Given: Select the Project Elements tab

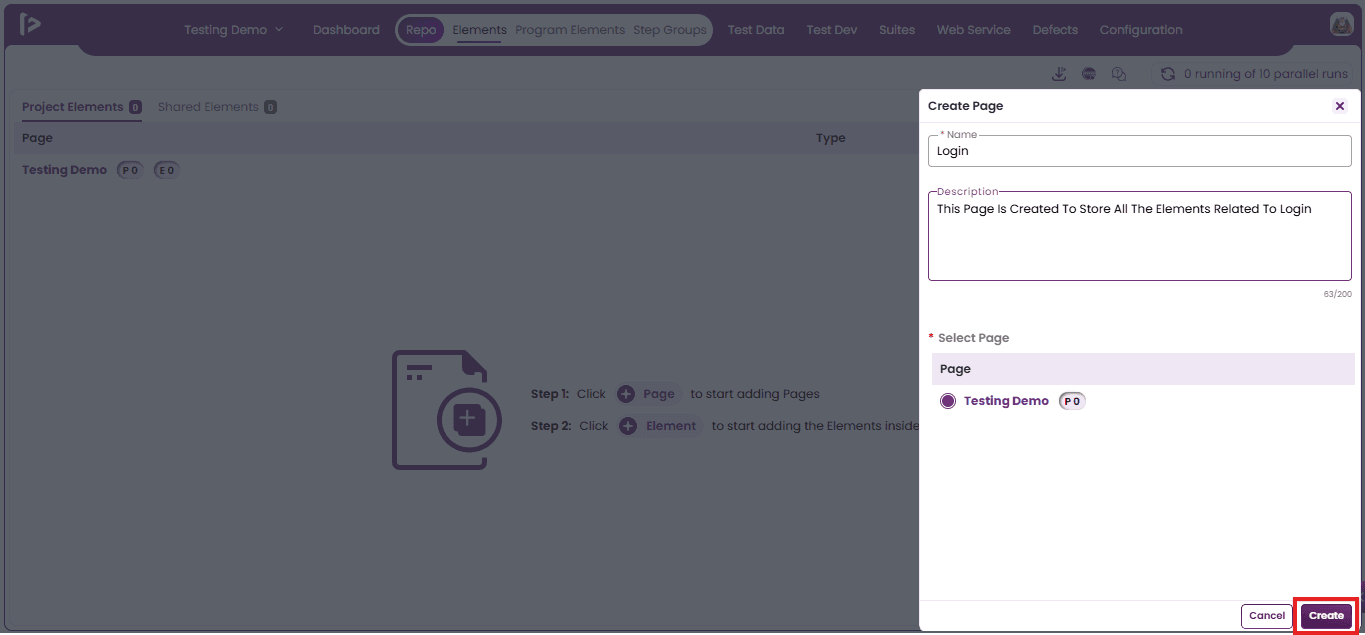Looking at the screenshot, I should 82,107.
